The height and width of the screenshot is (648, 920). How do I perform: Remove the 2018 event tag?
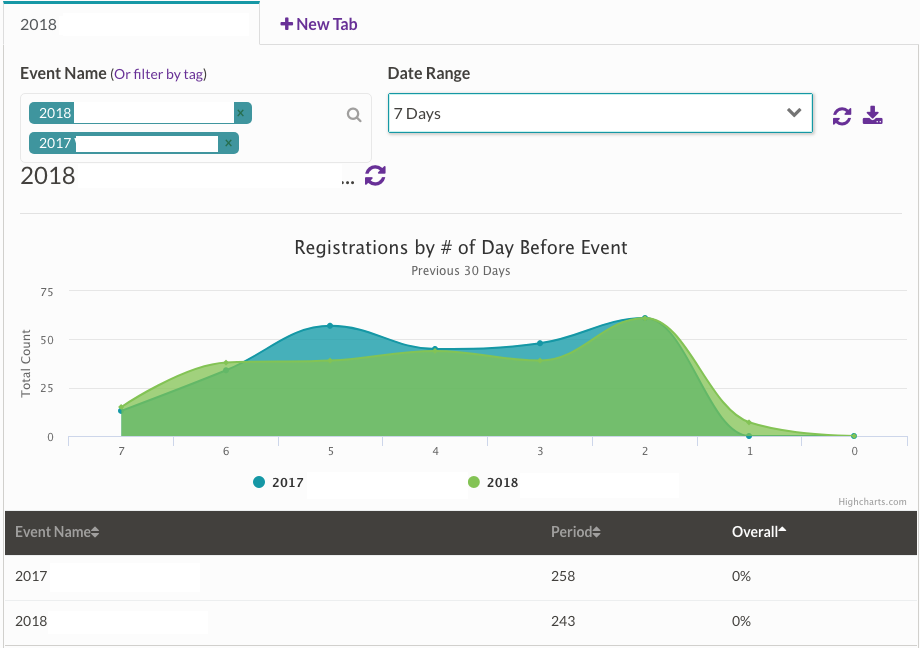coord(241,114)
